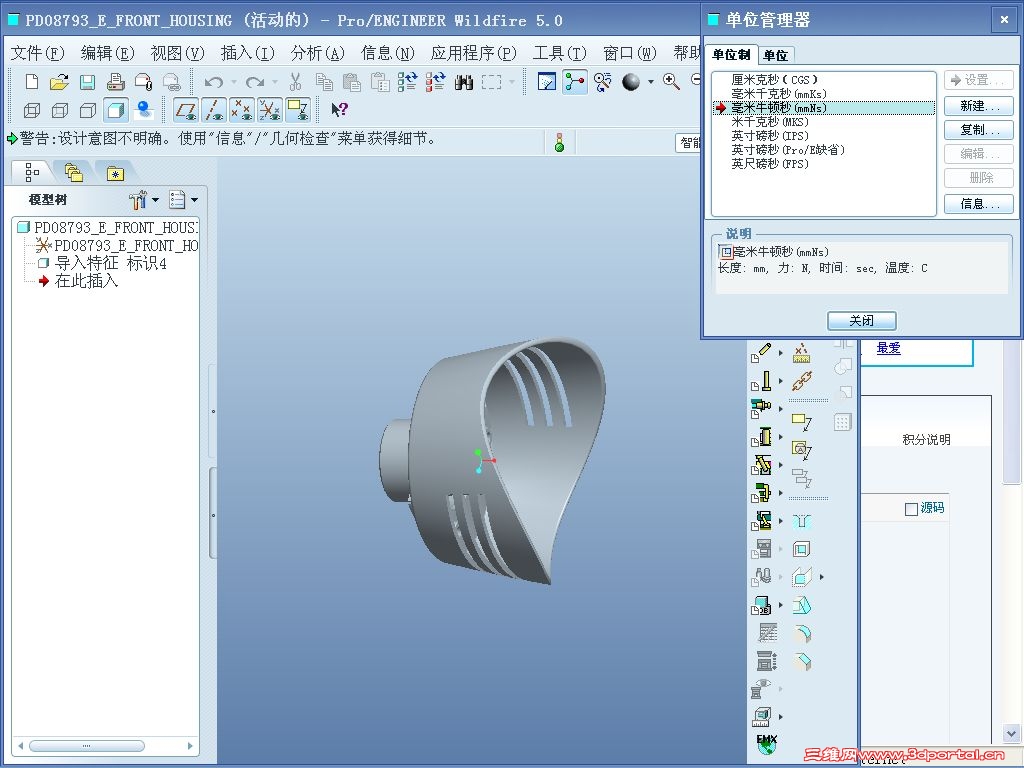Viewport: 1024px width, 768px height.
Task: Click the zoom-in magnifier icon
Action: [671, 82]
